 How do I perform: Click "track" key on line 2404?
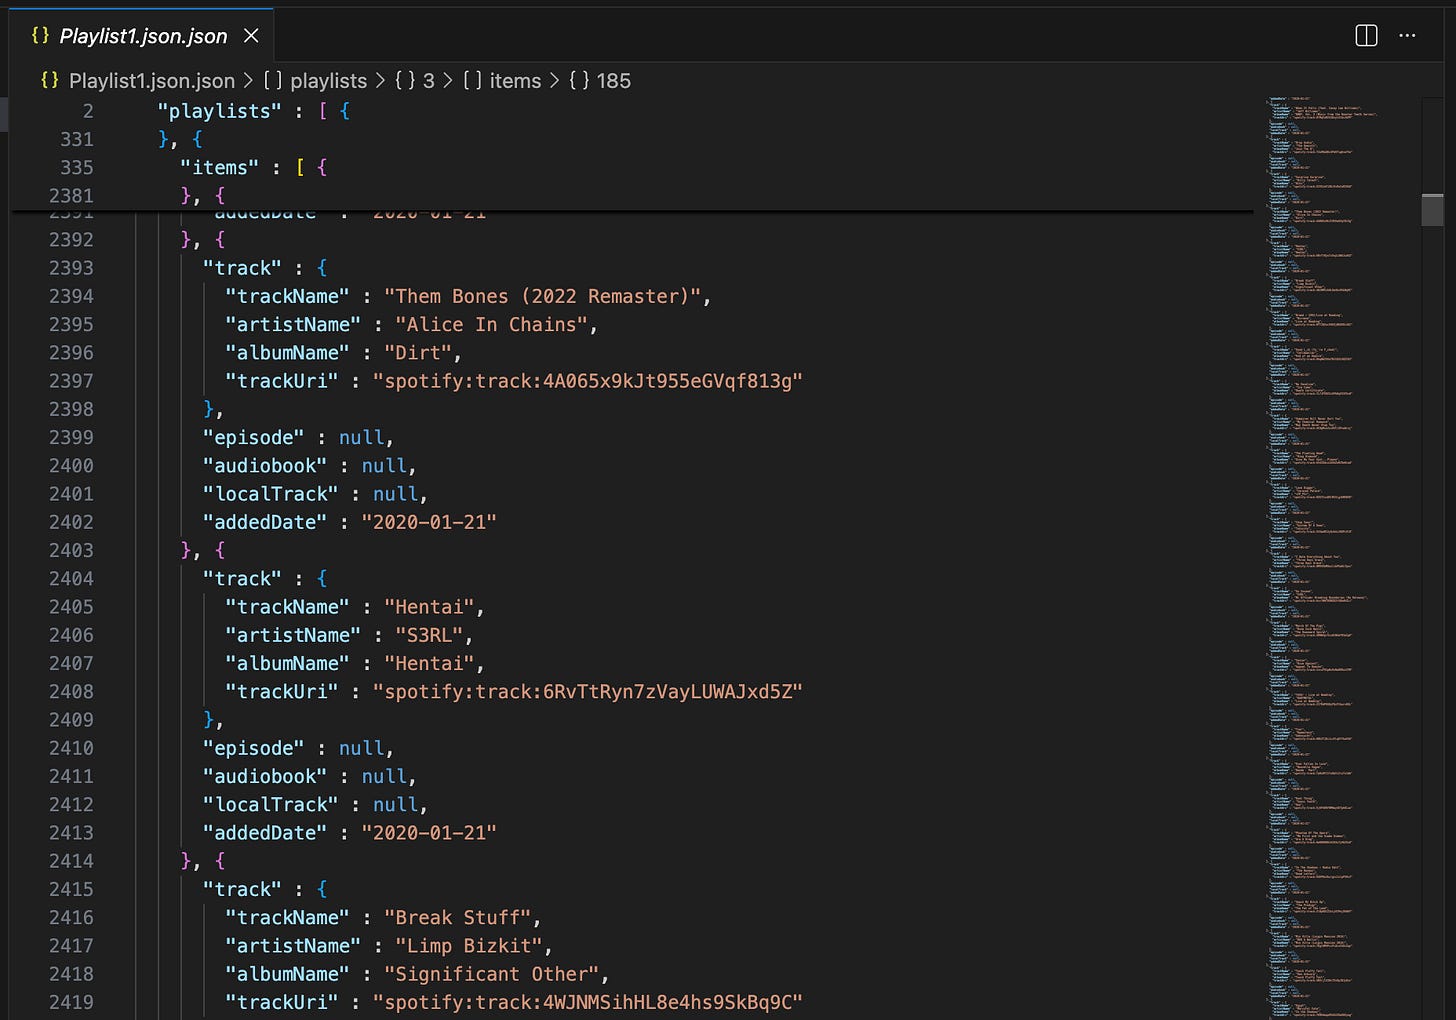click(x=242, y=579)
